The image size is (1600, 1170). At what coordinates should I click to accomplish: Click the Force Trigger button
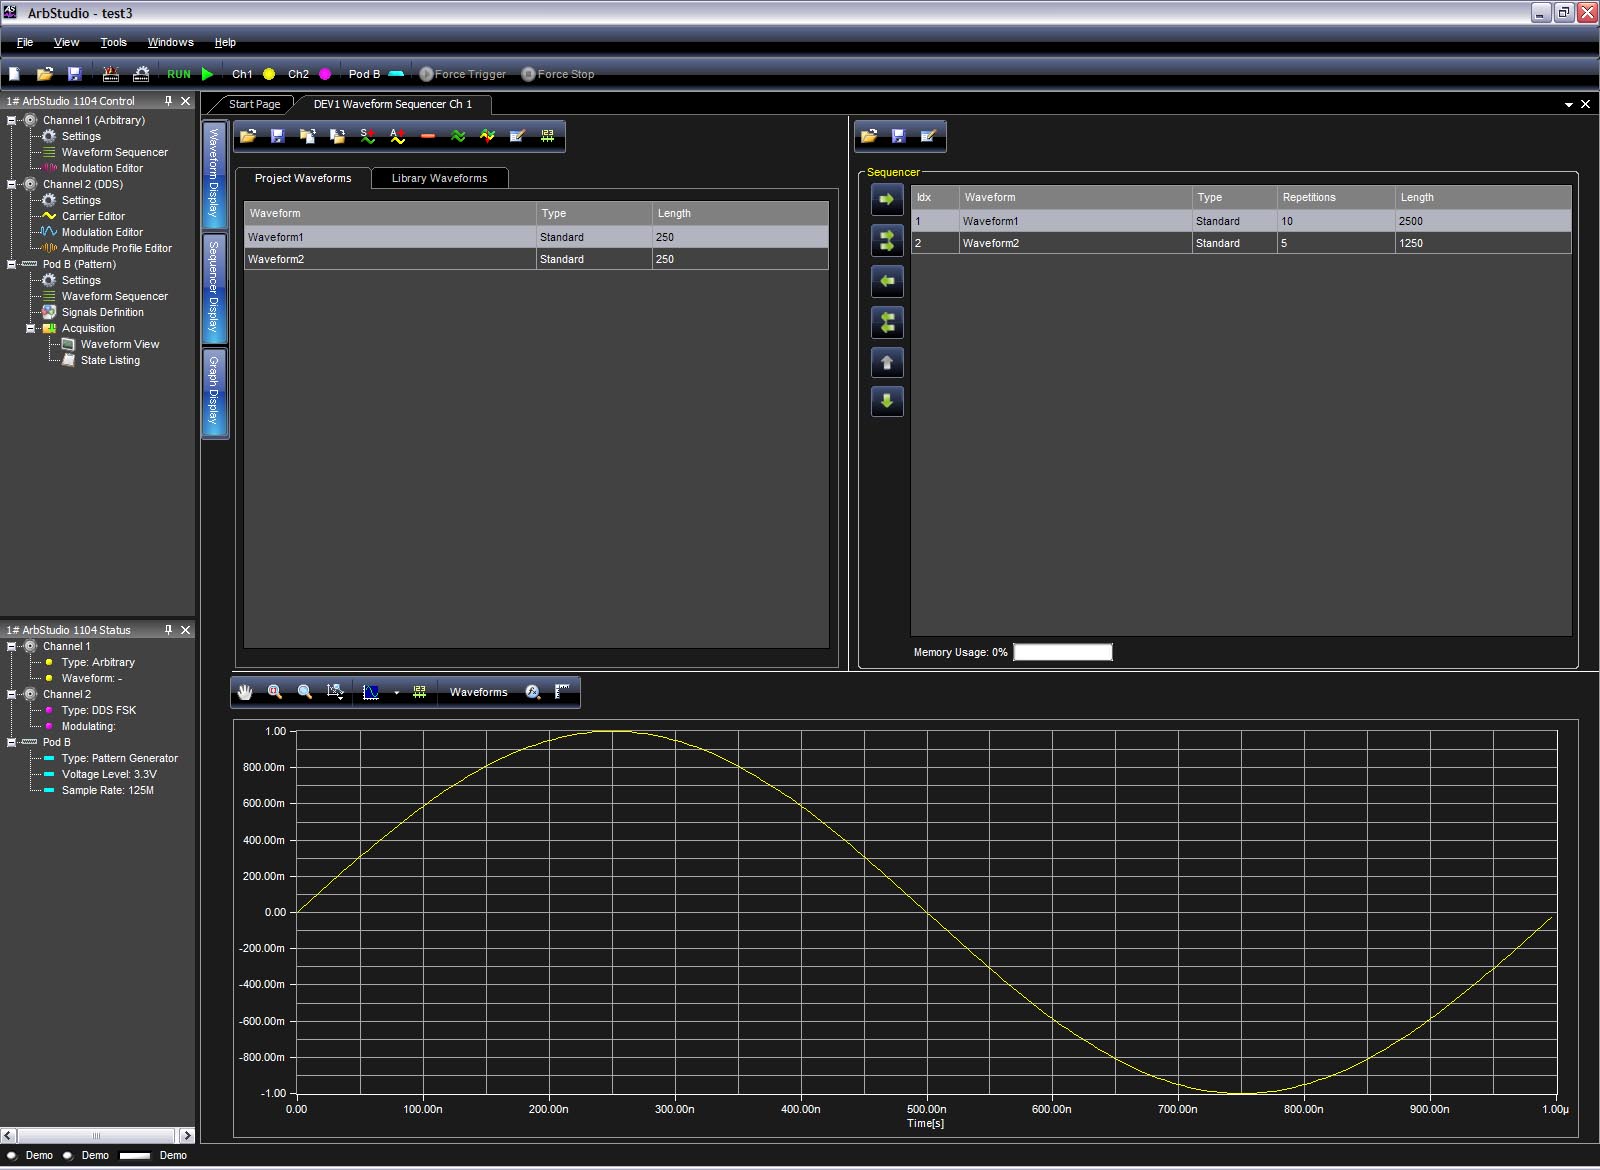(x=462, y=74)
